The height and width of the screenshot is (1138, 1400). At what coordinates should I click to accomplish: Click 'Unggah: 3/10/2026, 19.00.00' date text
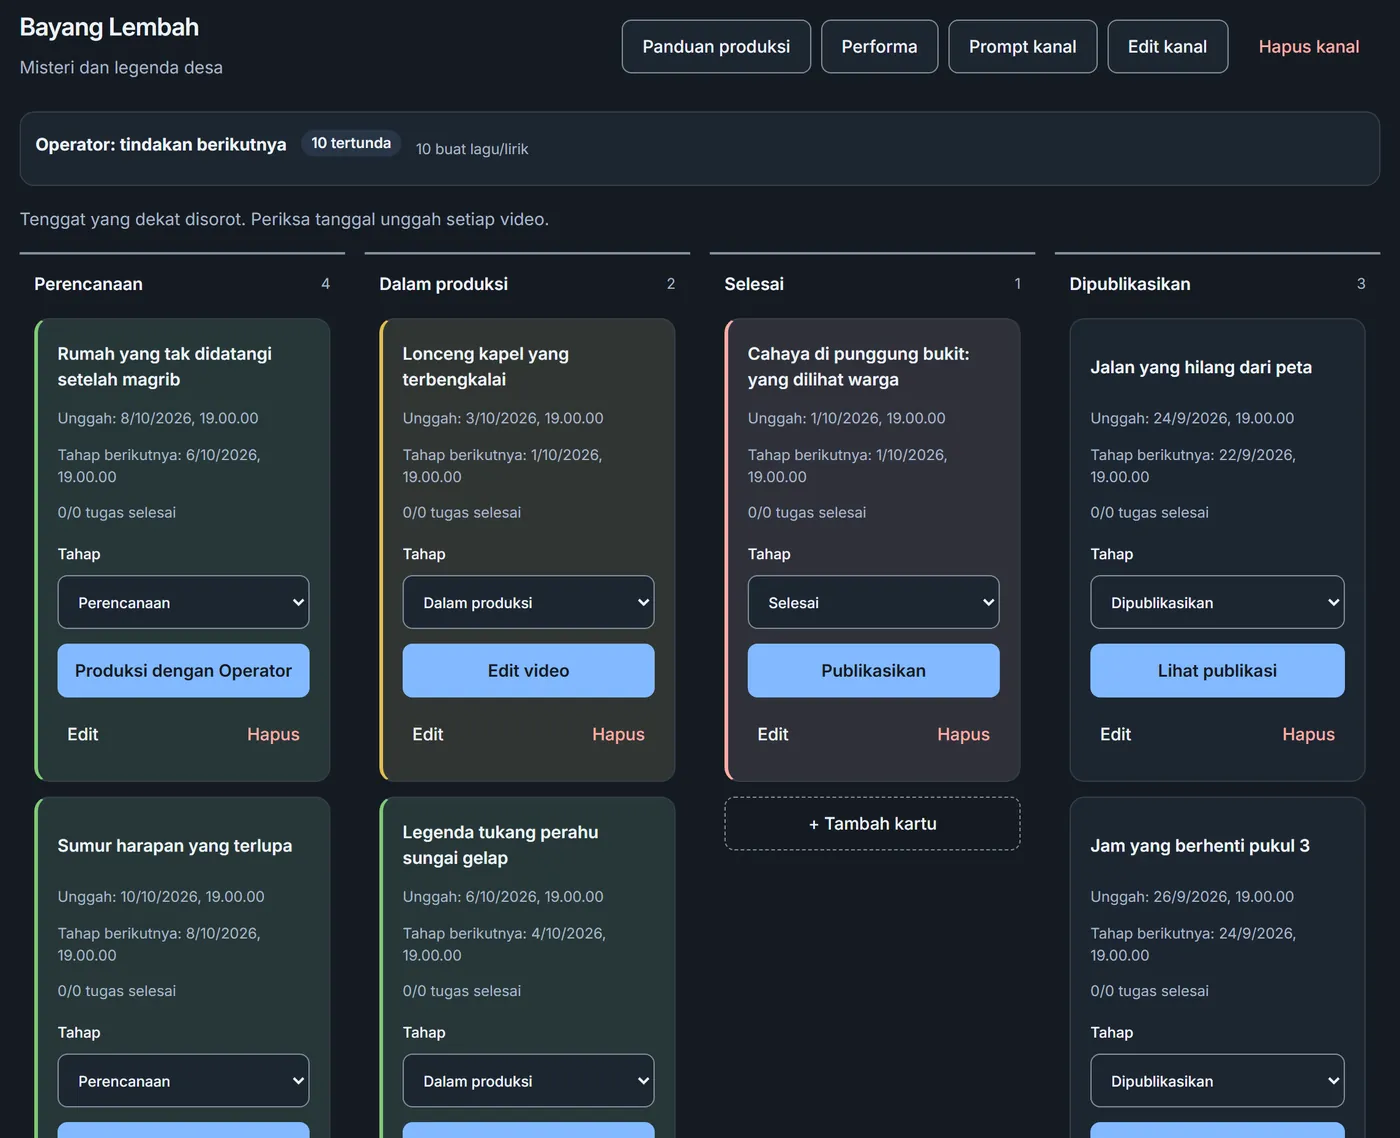coord(503,418)
